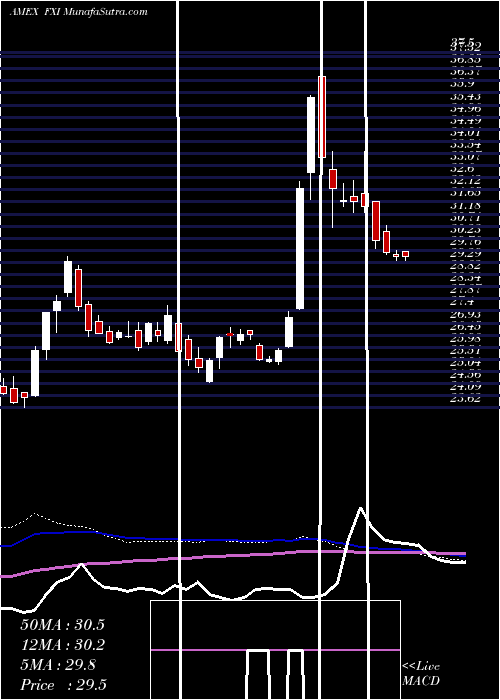The height and width of the screenshot is (700, 500).
Task: Click the Price : 29.5 readout
Action: point(63,685)
